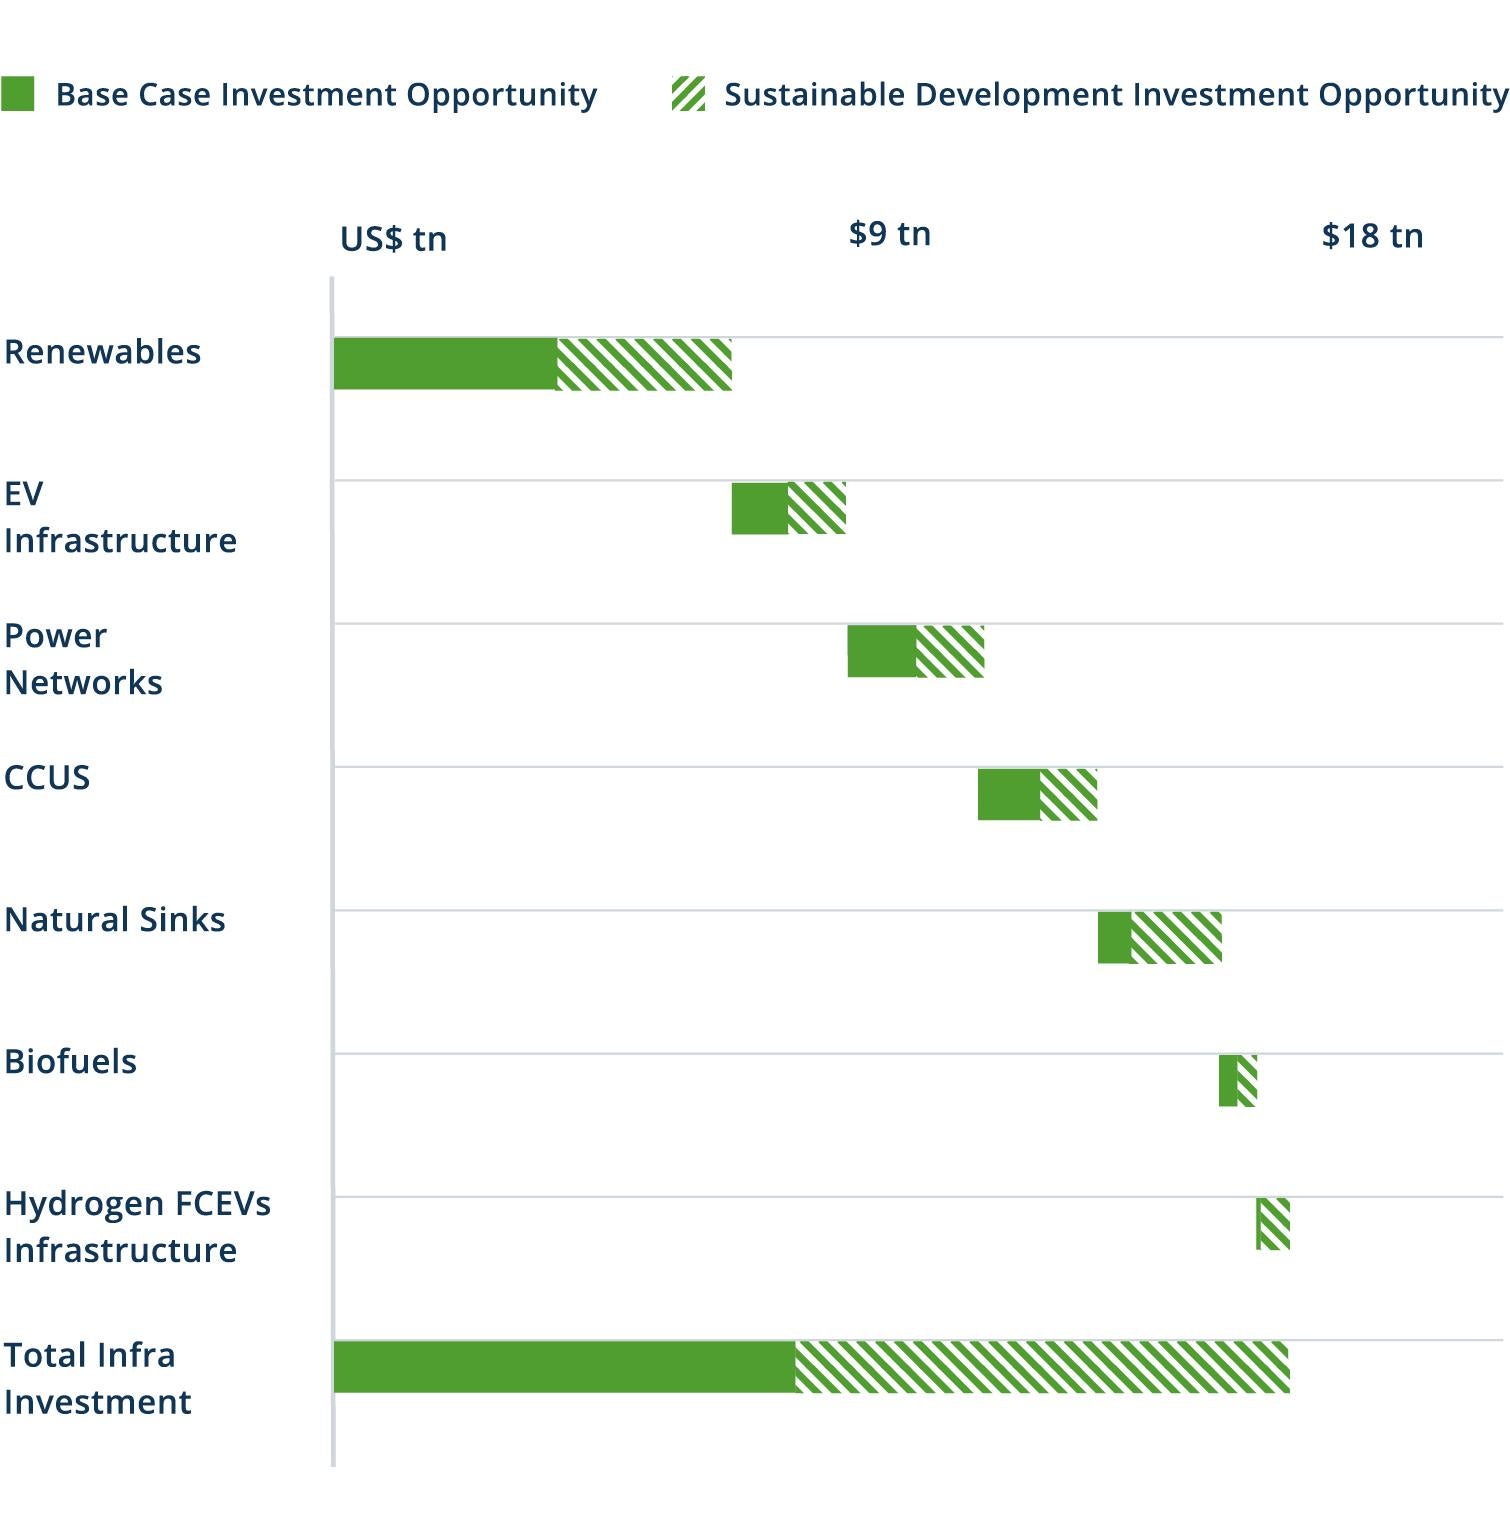1510x1538 pixels.
Task: Click the solid Renewables base case bar
Action: point(445,364)
